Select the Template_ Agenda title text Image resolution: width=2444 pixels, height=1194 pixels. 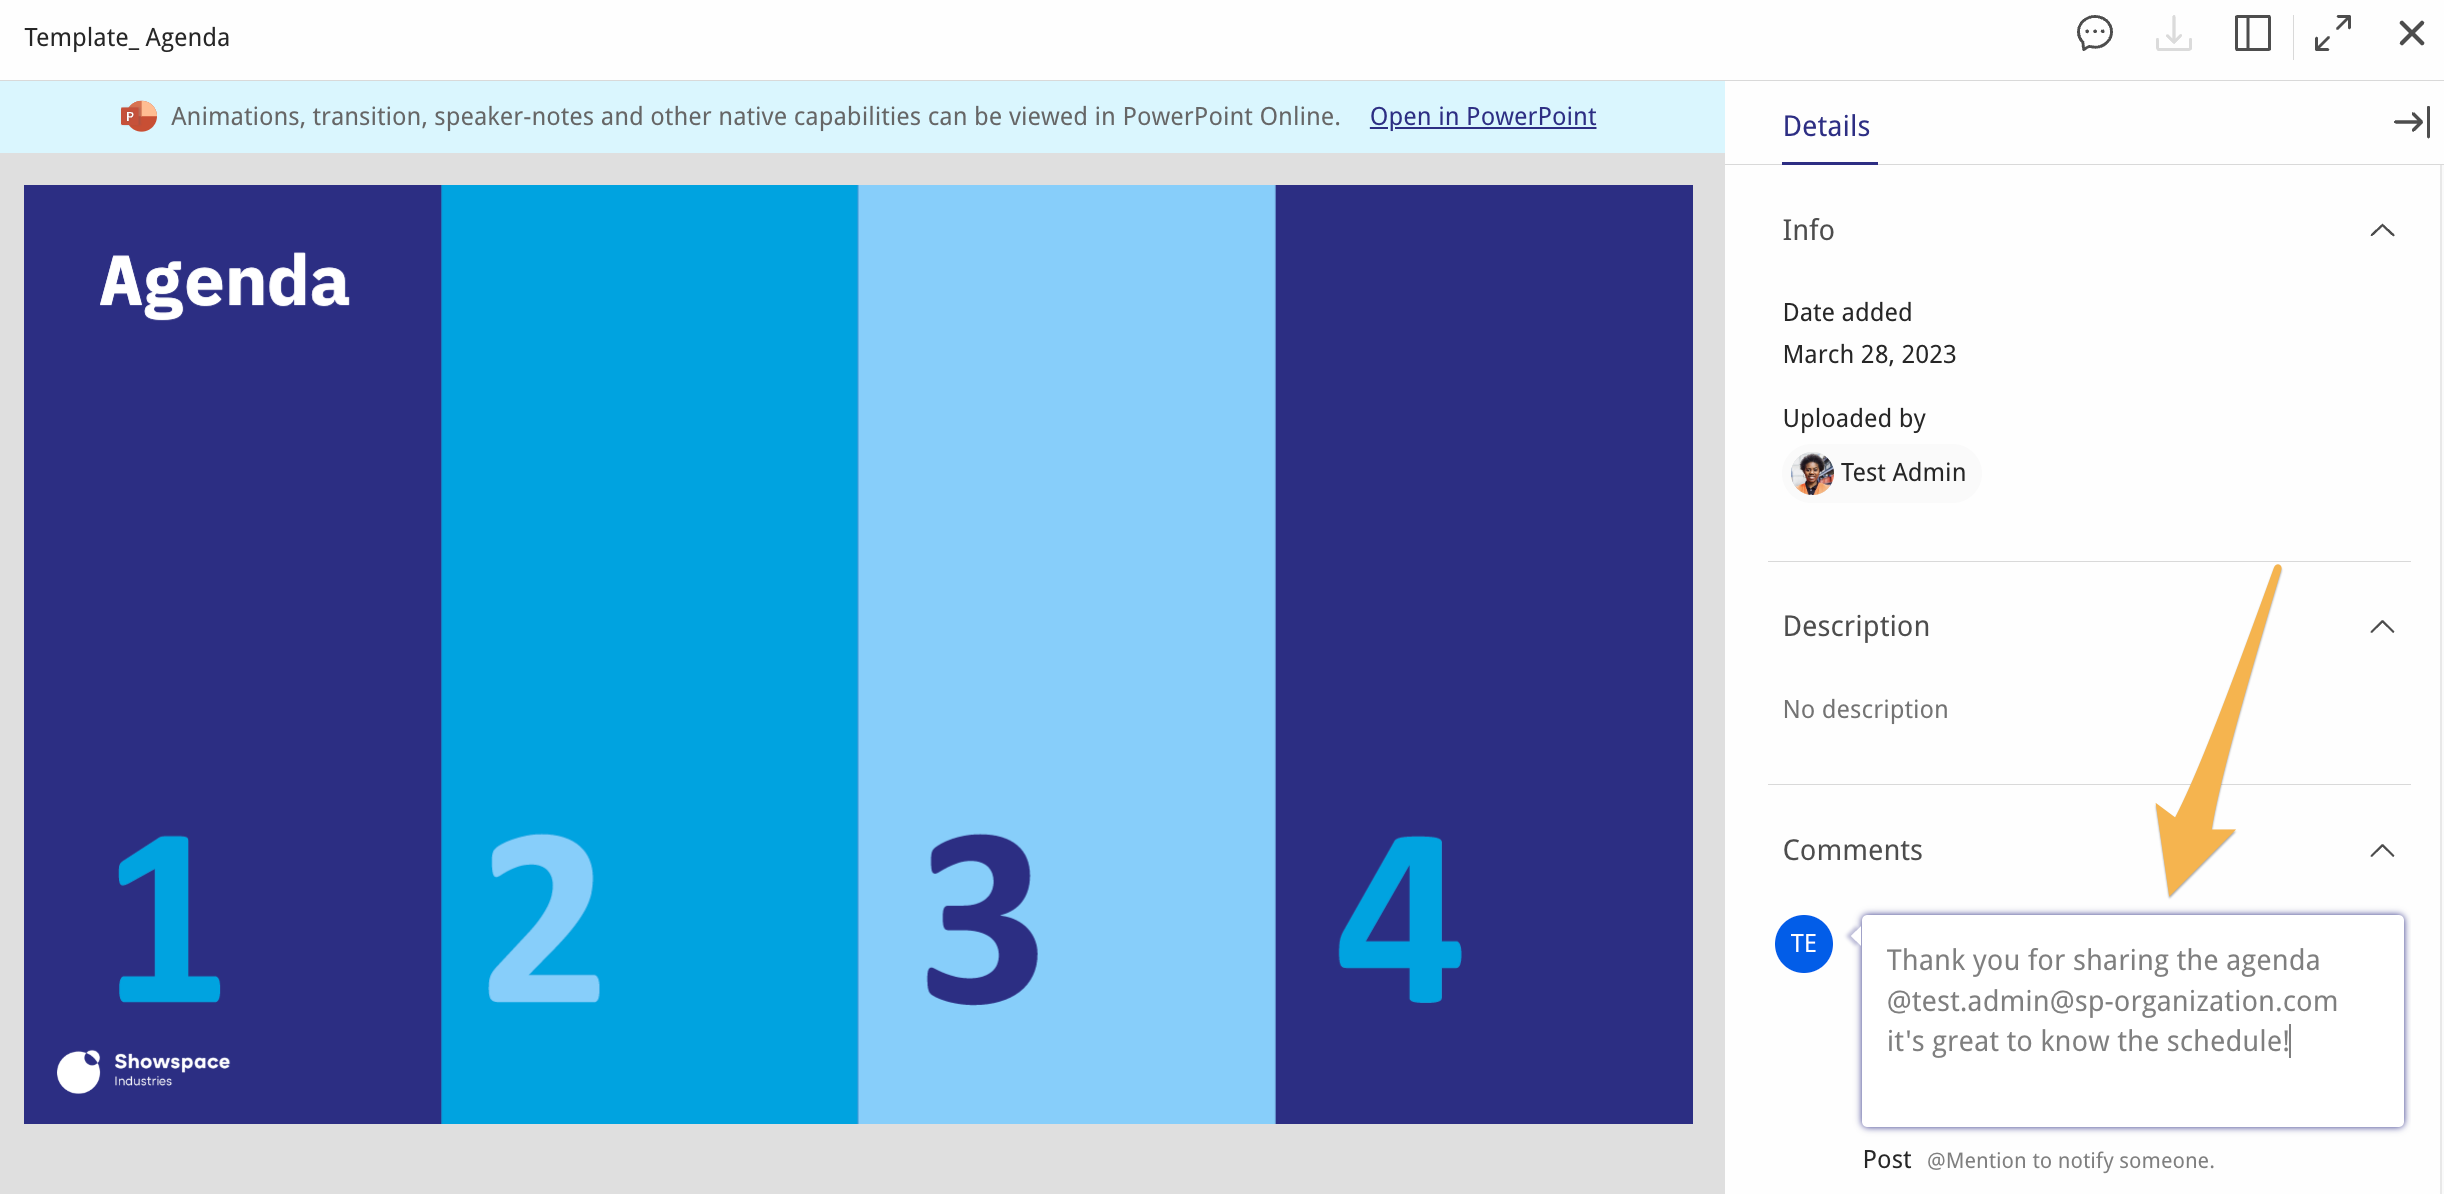(127, 36)
